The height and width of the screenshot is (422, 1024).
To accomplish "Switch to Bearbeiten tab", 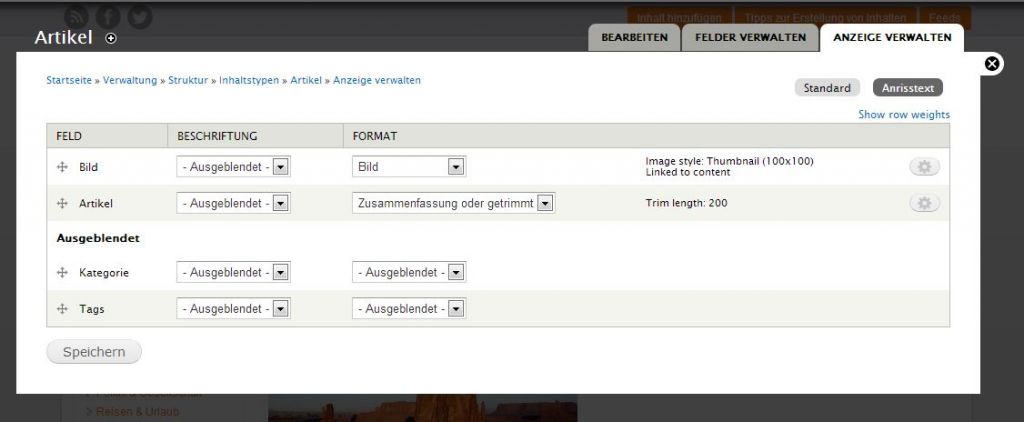I will click(634, 37).
